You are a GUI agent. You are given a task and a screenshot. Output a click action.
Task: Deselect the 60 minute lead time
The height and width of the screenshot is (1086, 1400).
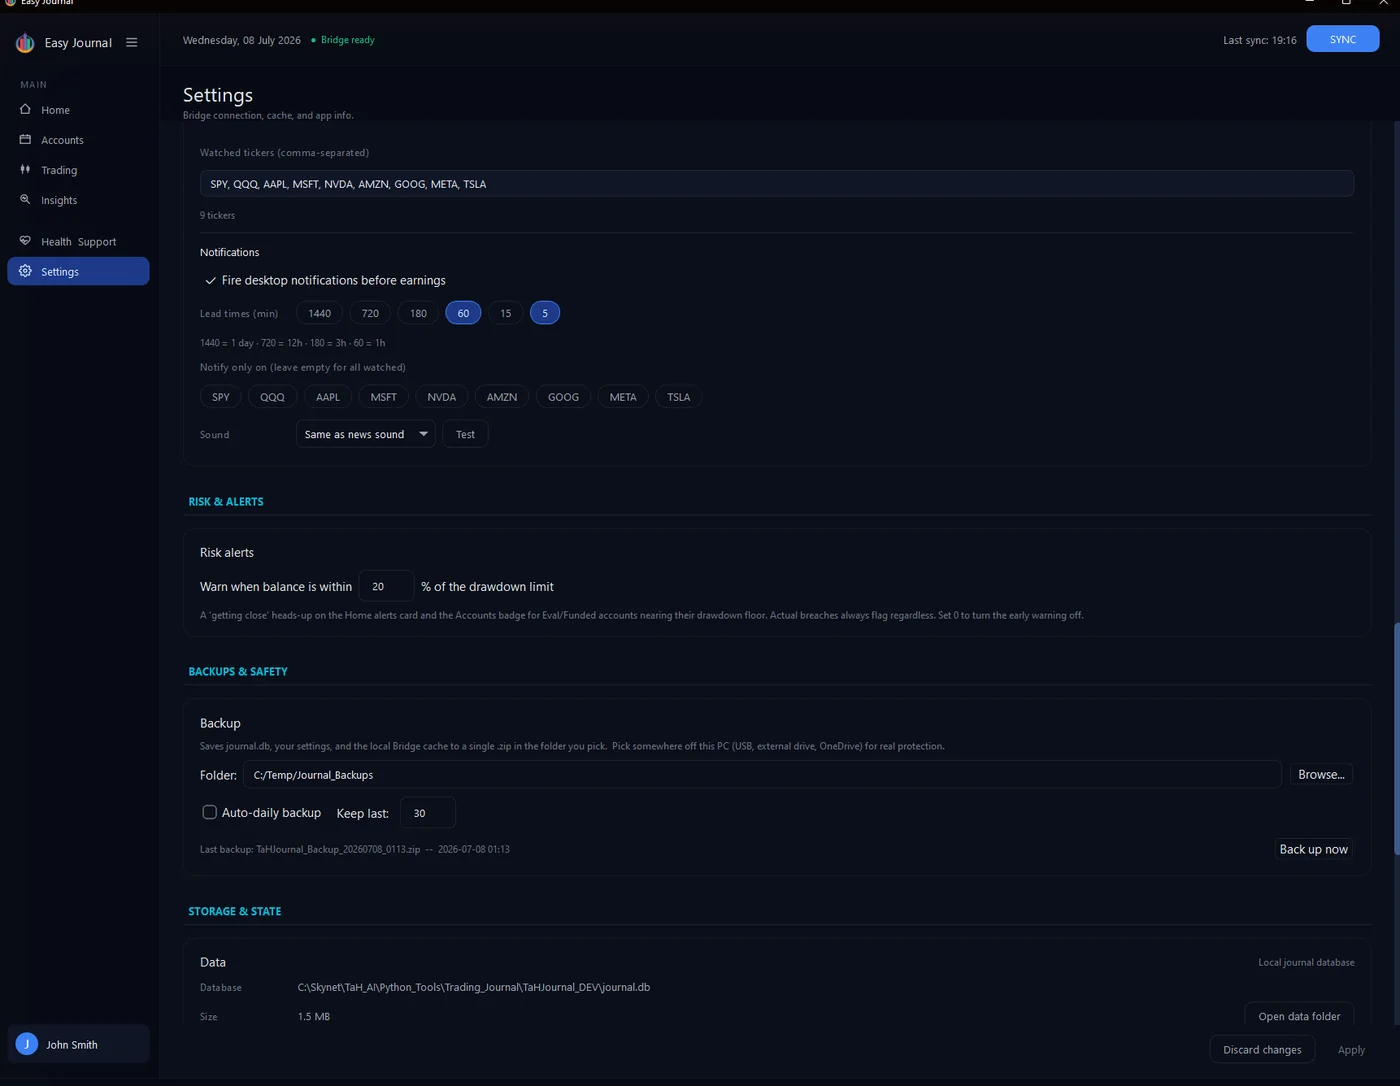coord(463,313)
